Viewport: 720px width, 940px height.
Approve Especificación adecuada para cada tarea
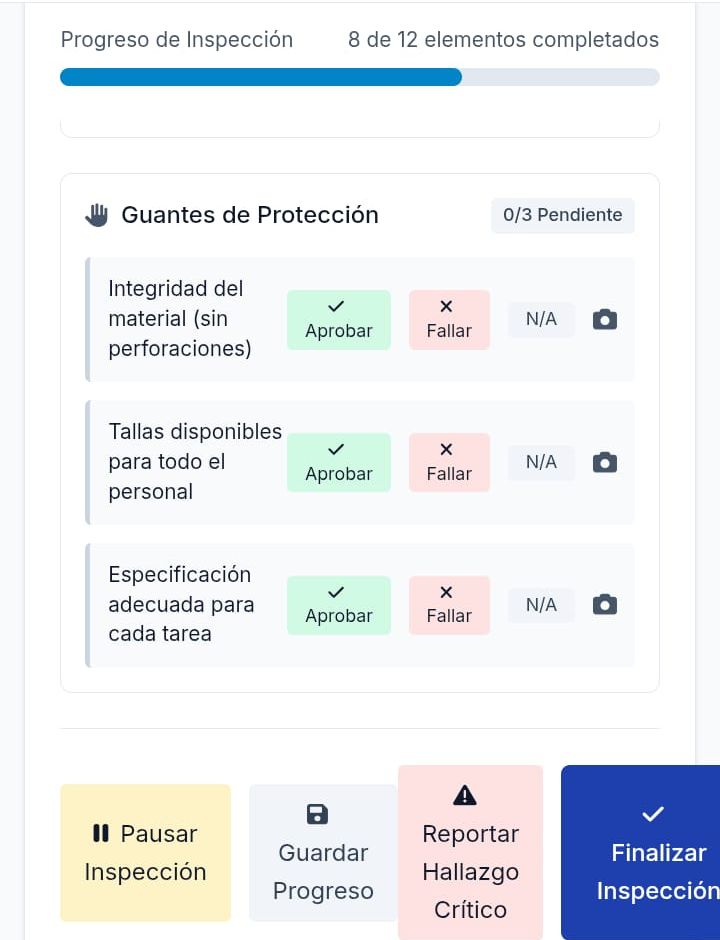(x=338, y=605)
